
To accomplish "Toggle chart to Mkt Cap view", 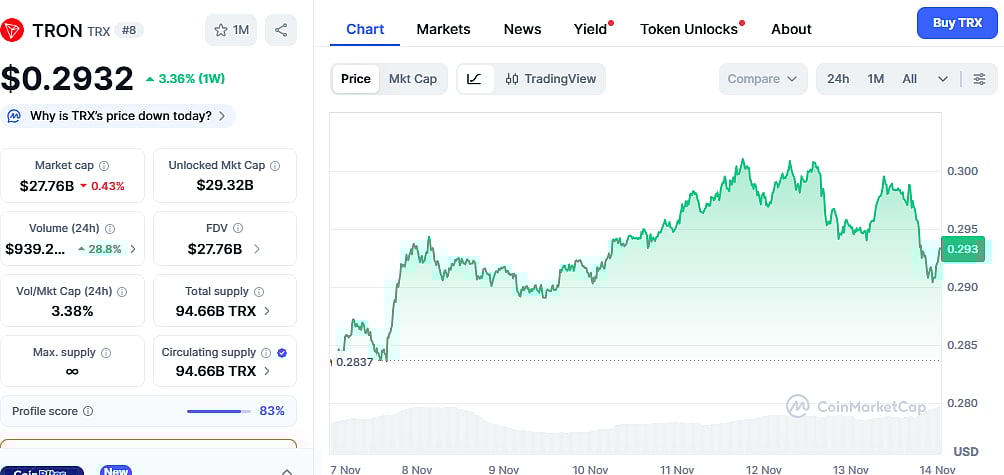I will (x=412, y=79).
